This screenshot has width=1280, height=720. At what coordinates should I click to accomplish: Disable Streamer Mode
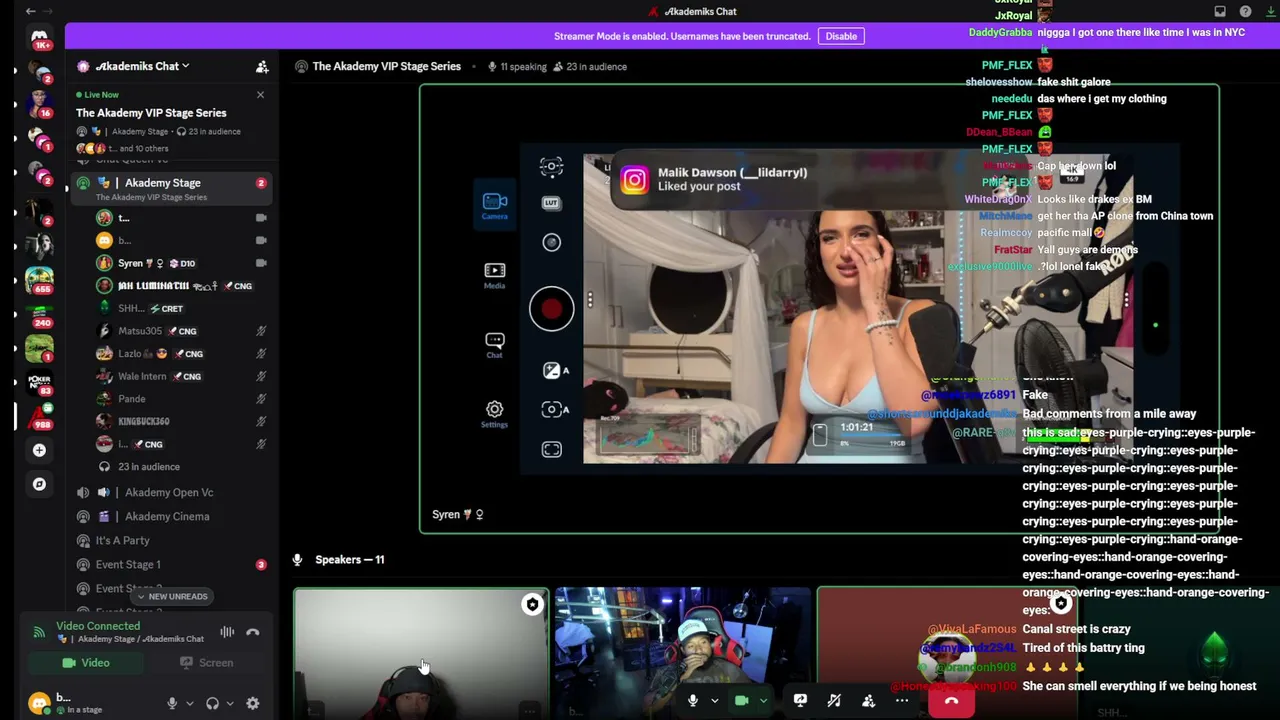point(841,36)
